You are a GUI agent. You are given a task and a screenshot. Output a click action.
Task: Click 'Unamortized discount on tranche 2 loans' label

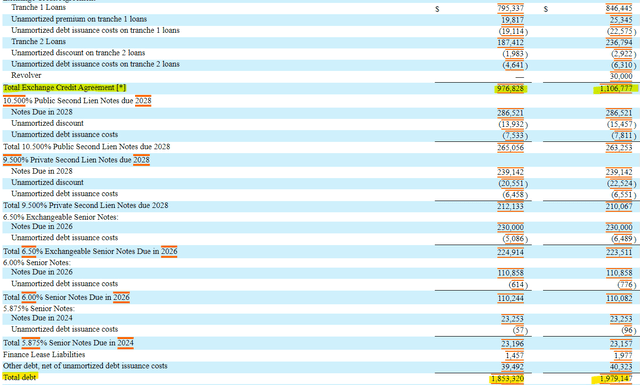point(78,53)
